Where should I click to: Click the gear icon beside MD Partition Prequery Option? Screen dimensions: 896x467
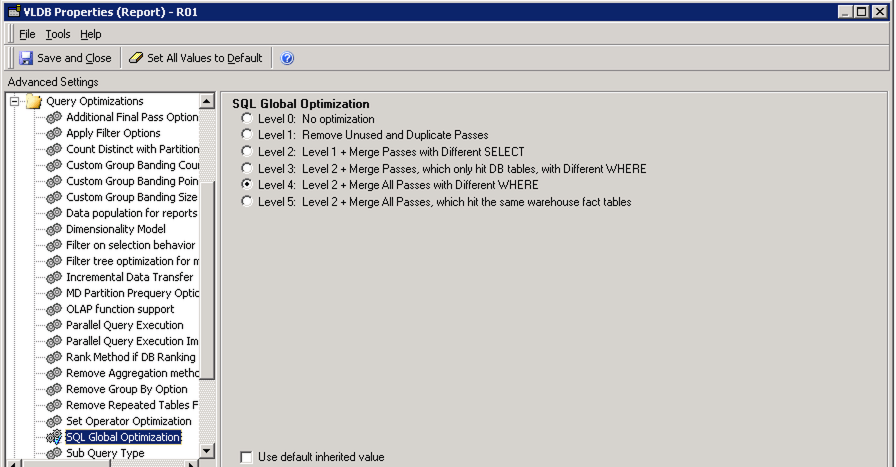(54, 293)
